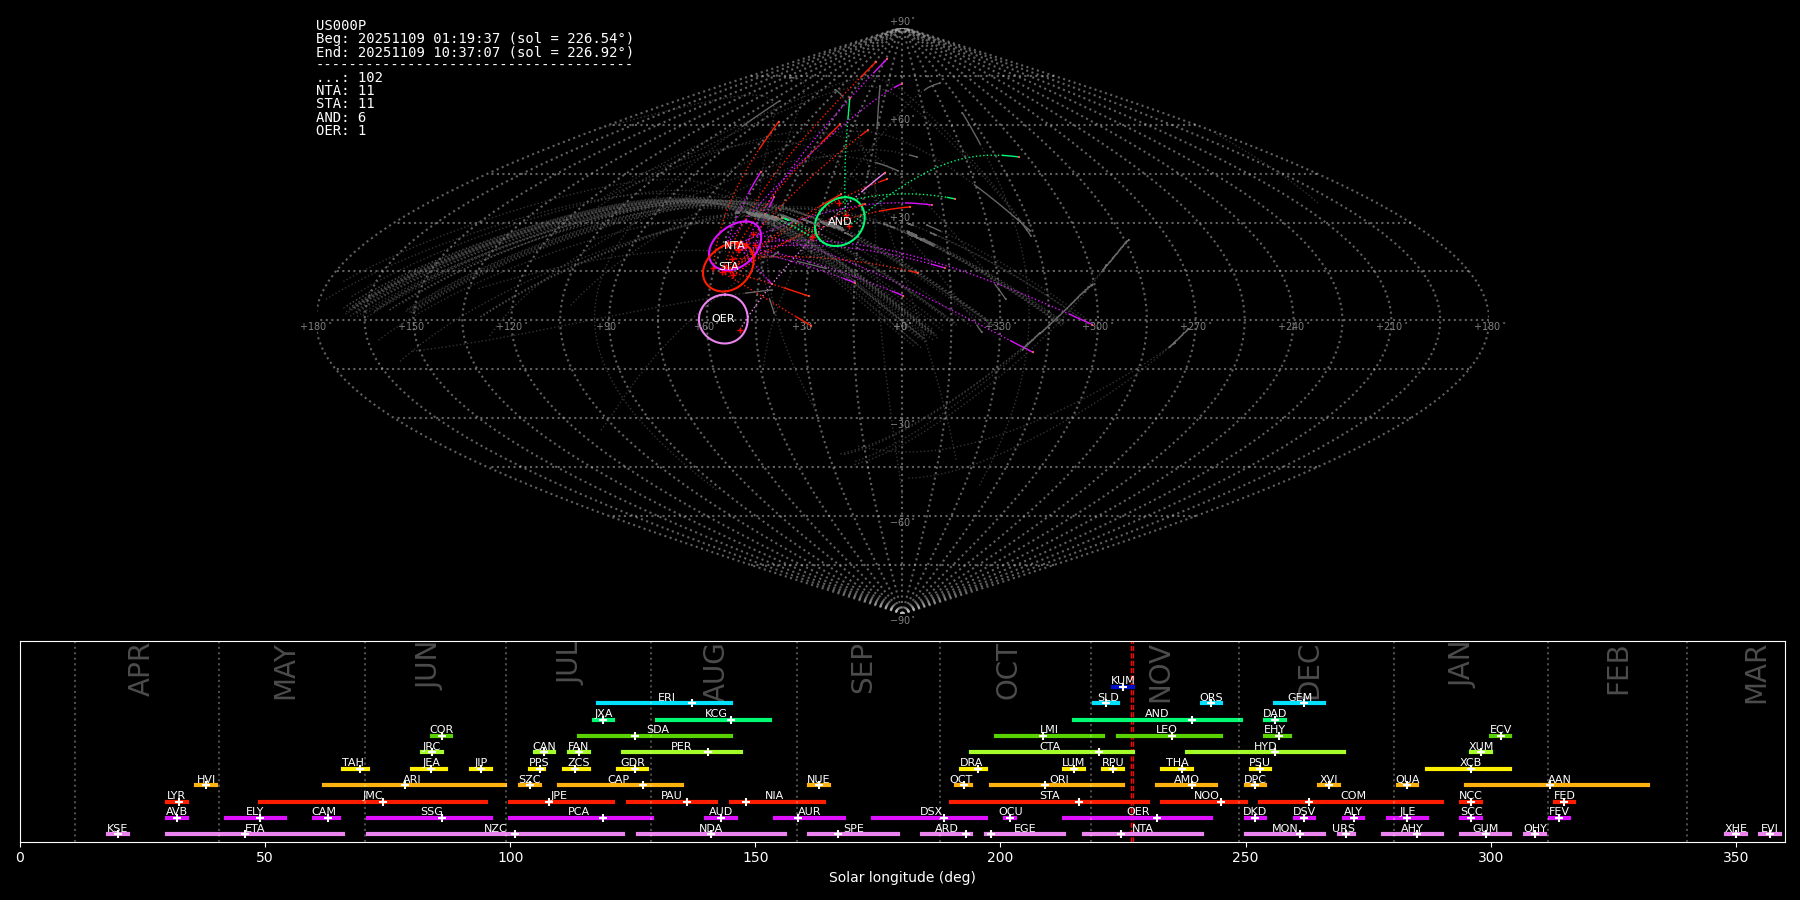Click the End: 20251109 10:37:07 line
Image resolution: width=1800 pixels, height=900 pixels.
click(x=475, y=52)
